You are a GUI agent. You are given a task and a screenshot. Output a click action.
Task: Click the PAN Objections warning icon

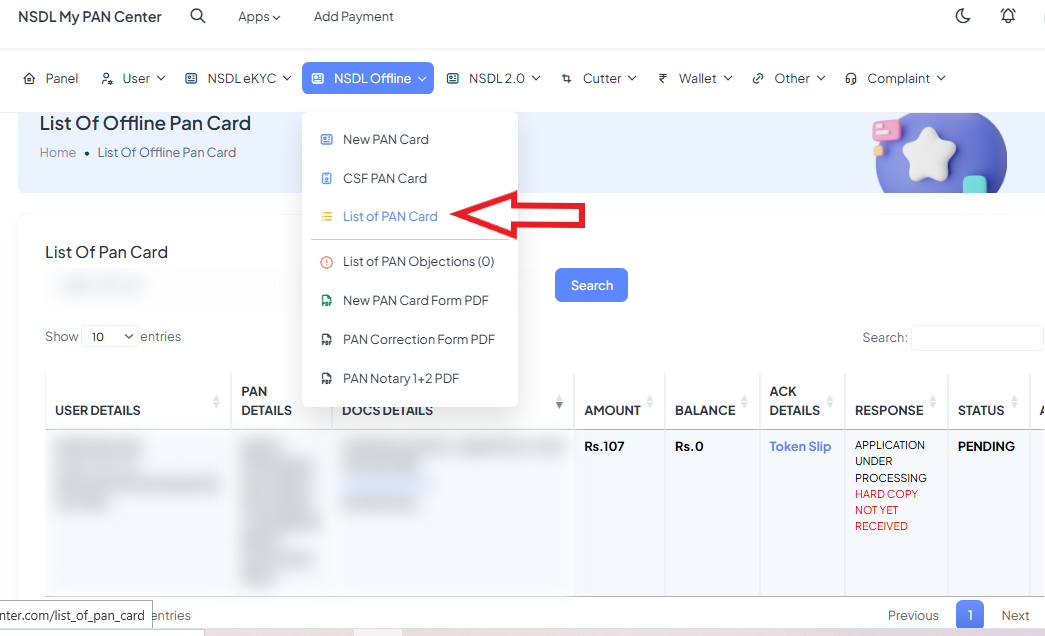327,262
